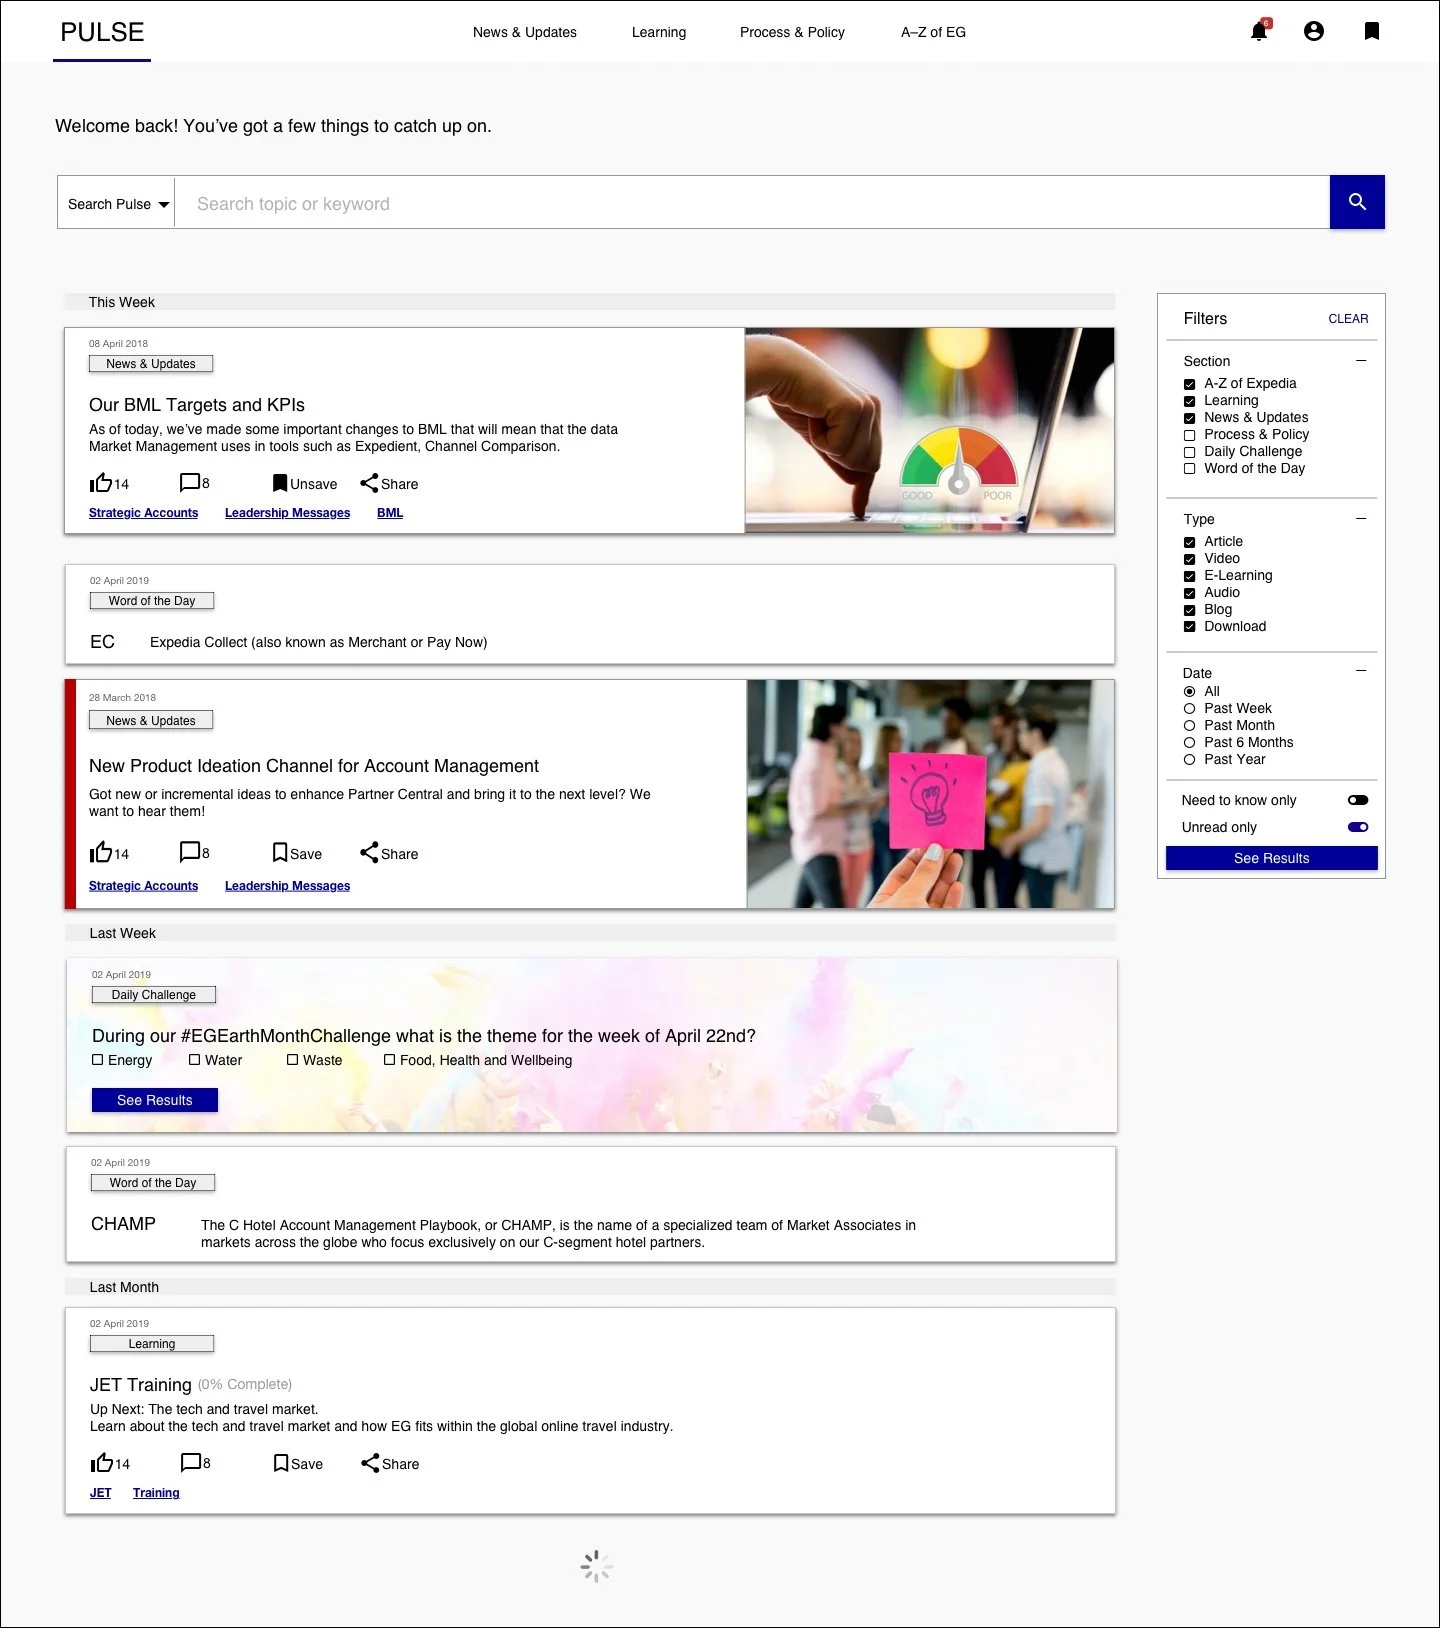Open the Search Pulse dropdown

[117, 203]
